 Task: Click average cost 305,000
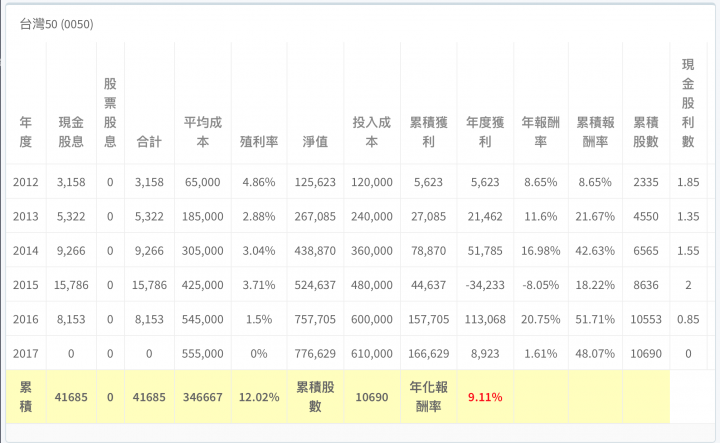(x=202, y=251)
